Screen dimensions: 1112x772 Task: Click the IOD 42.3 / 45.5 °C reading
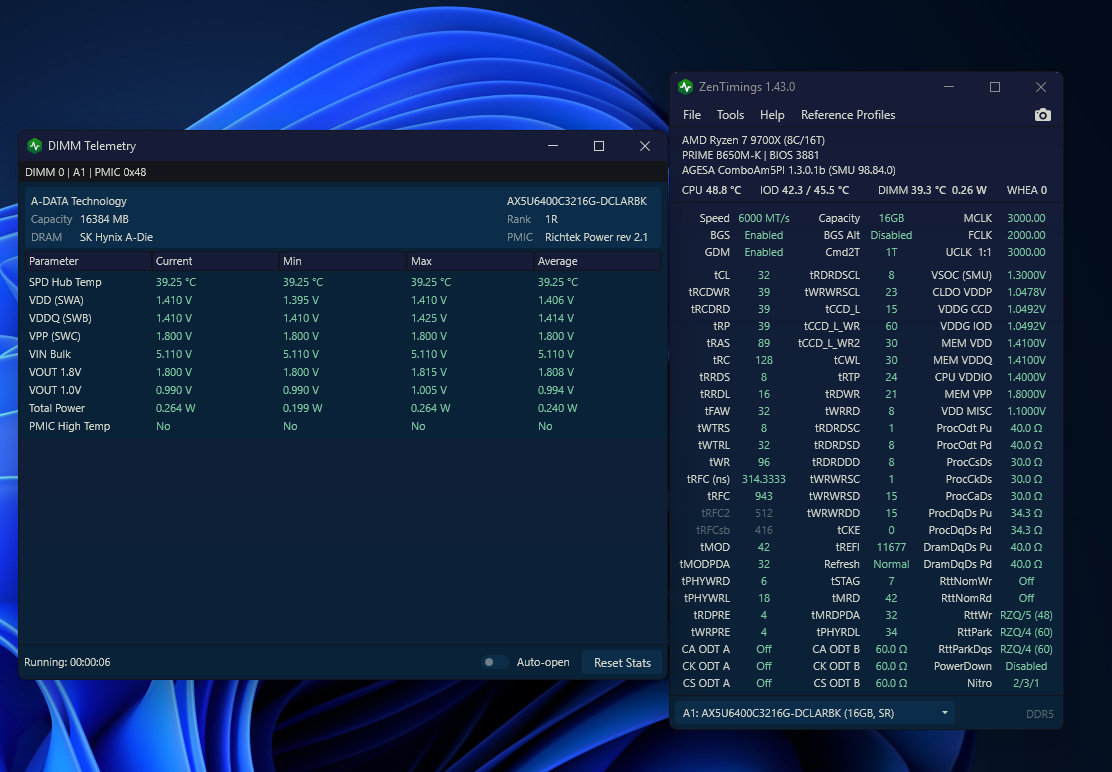pyautogui.click(x=804, y=190)
